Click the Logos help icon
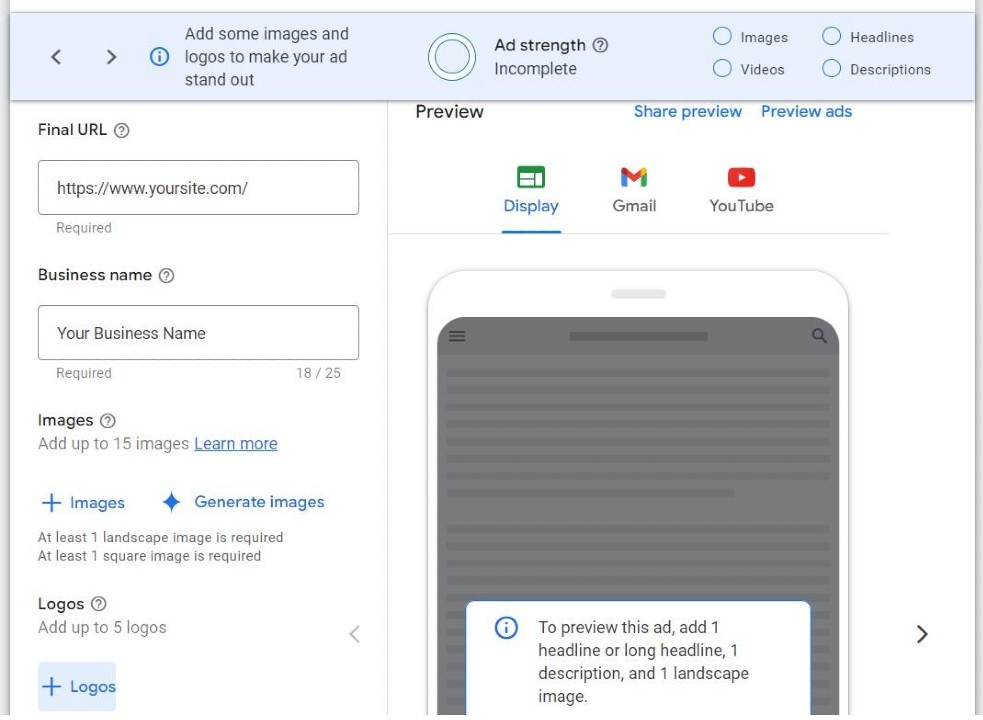 98,604
